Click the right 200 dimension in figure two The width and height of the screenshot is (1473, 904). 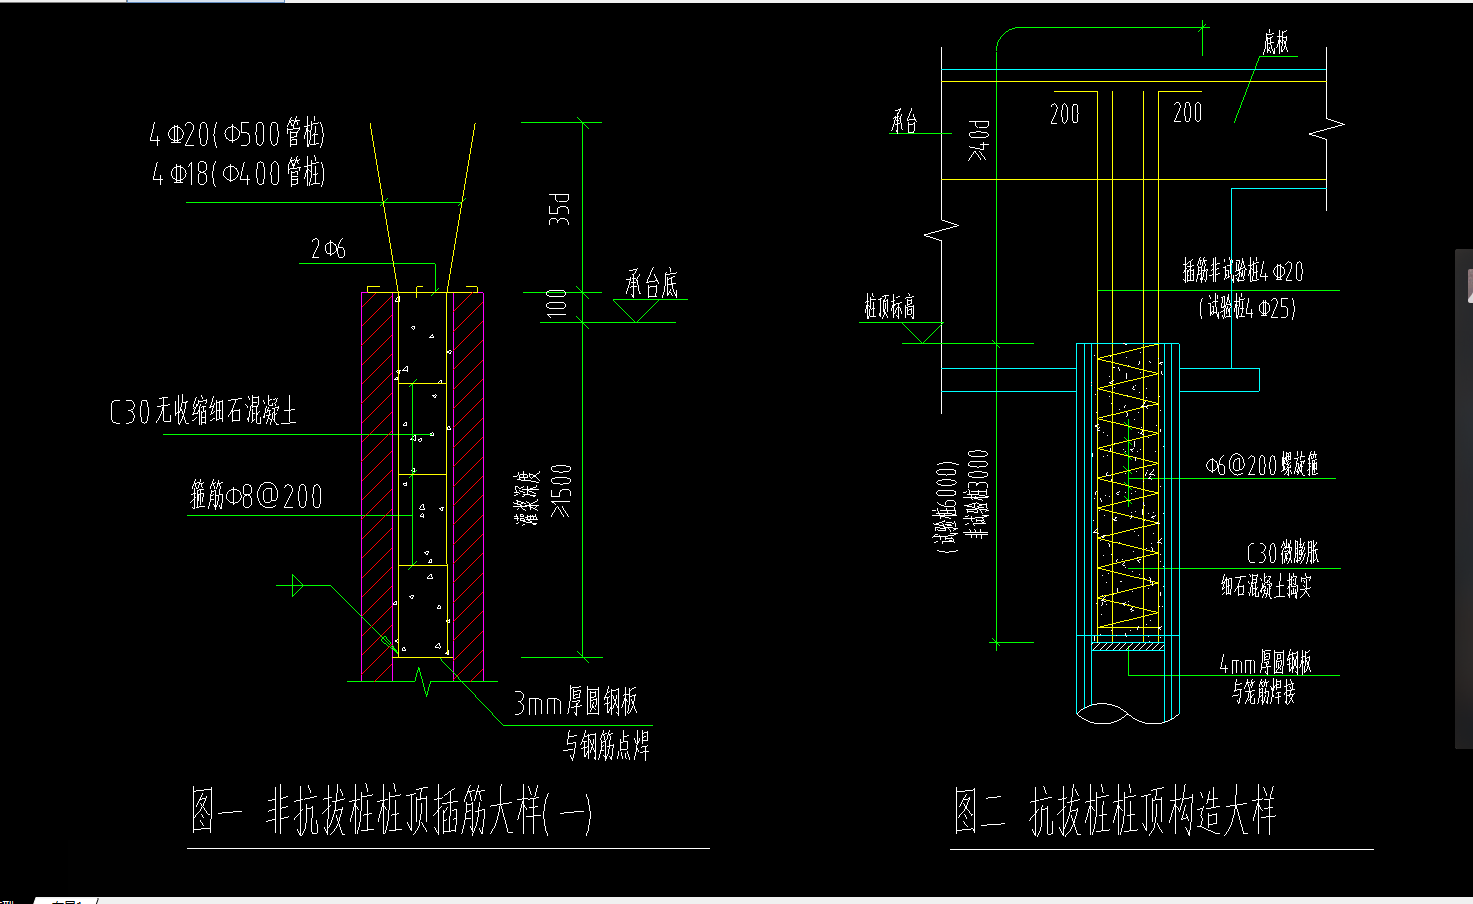pyautogui.click(x=1188, y=112)
